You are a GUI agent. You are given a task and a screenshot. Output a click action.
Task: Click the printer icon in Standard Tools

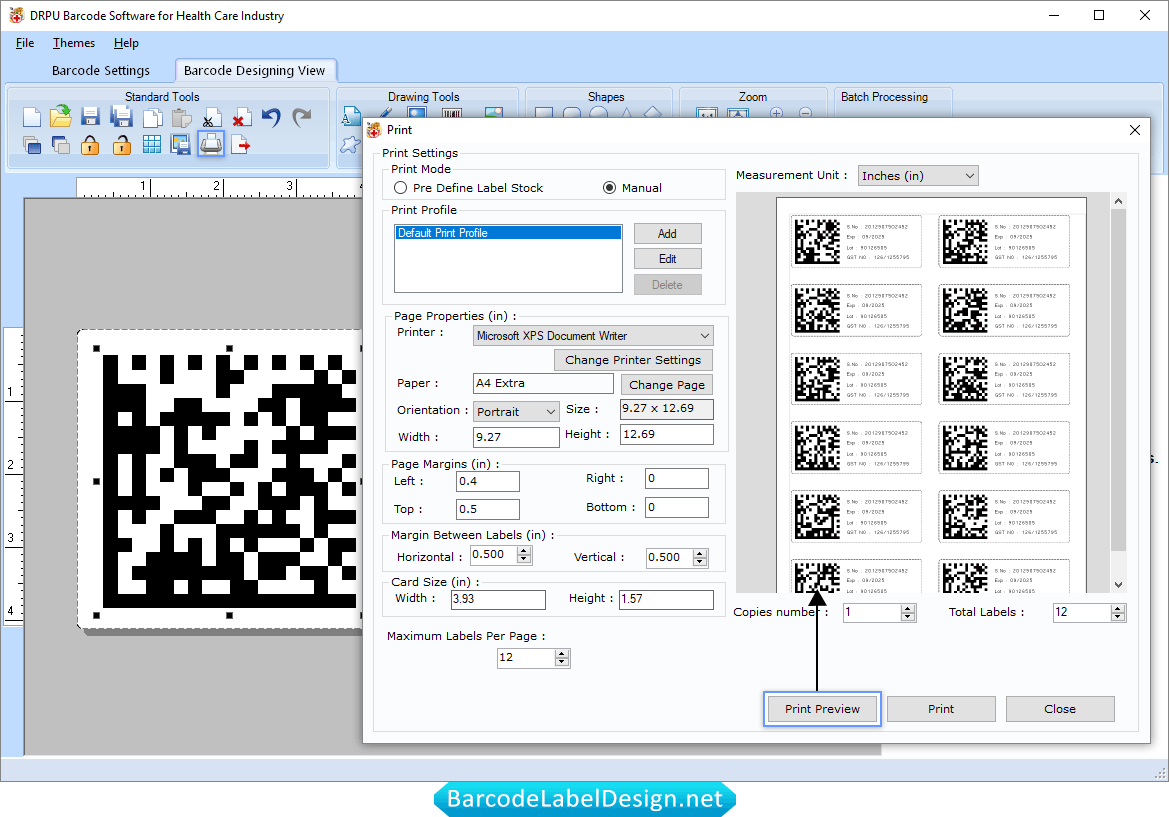tap(211, 144)
